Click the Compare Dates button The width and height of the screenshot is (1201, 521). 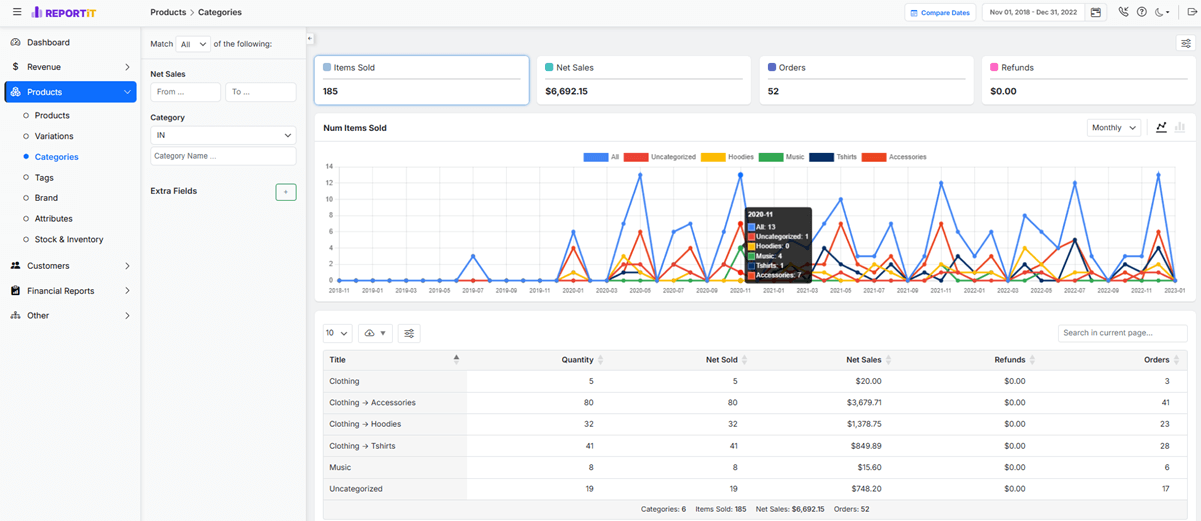click(940, 13)
